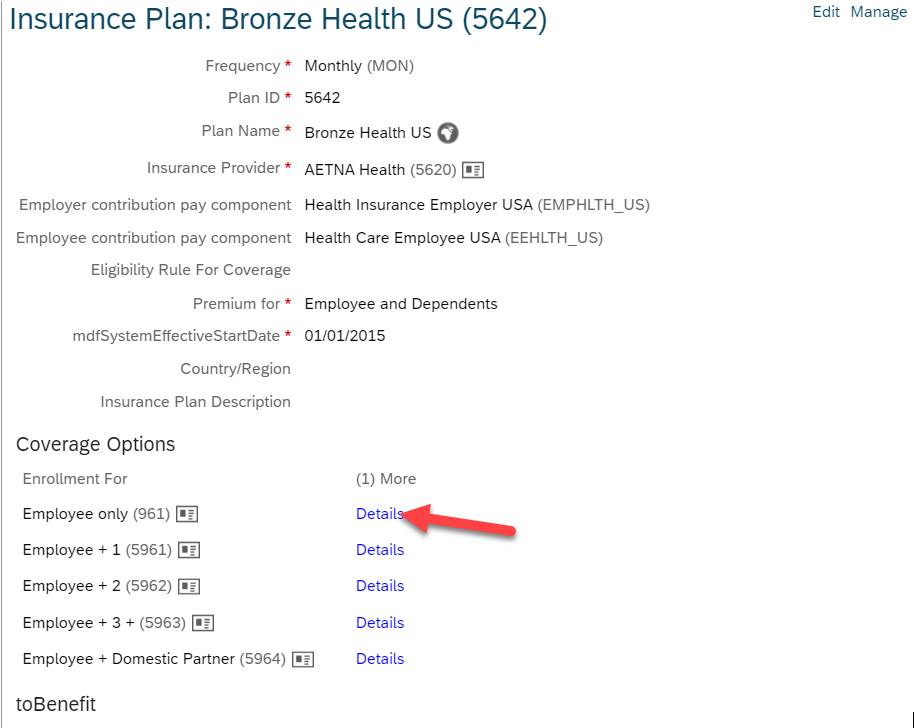
Task: Click the Insurance Plan Bronze Health US title
Action: coord(278,19)
